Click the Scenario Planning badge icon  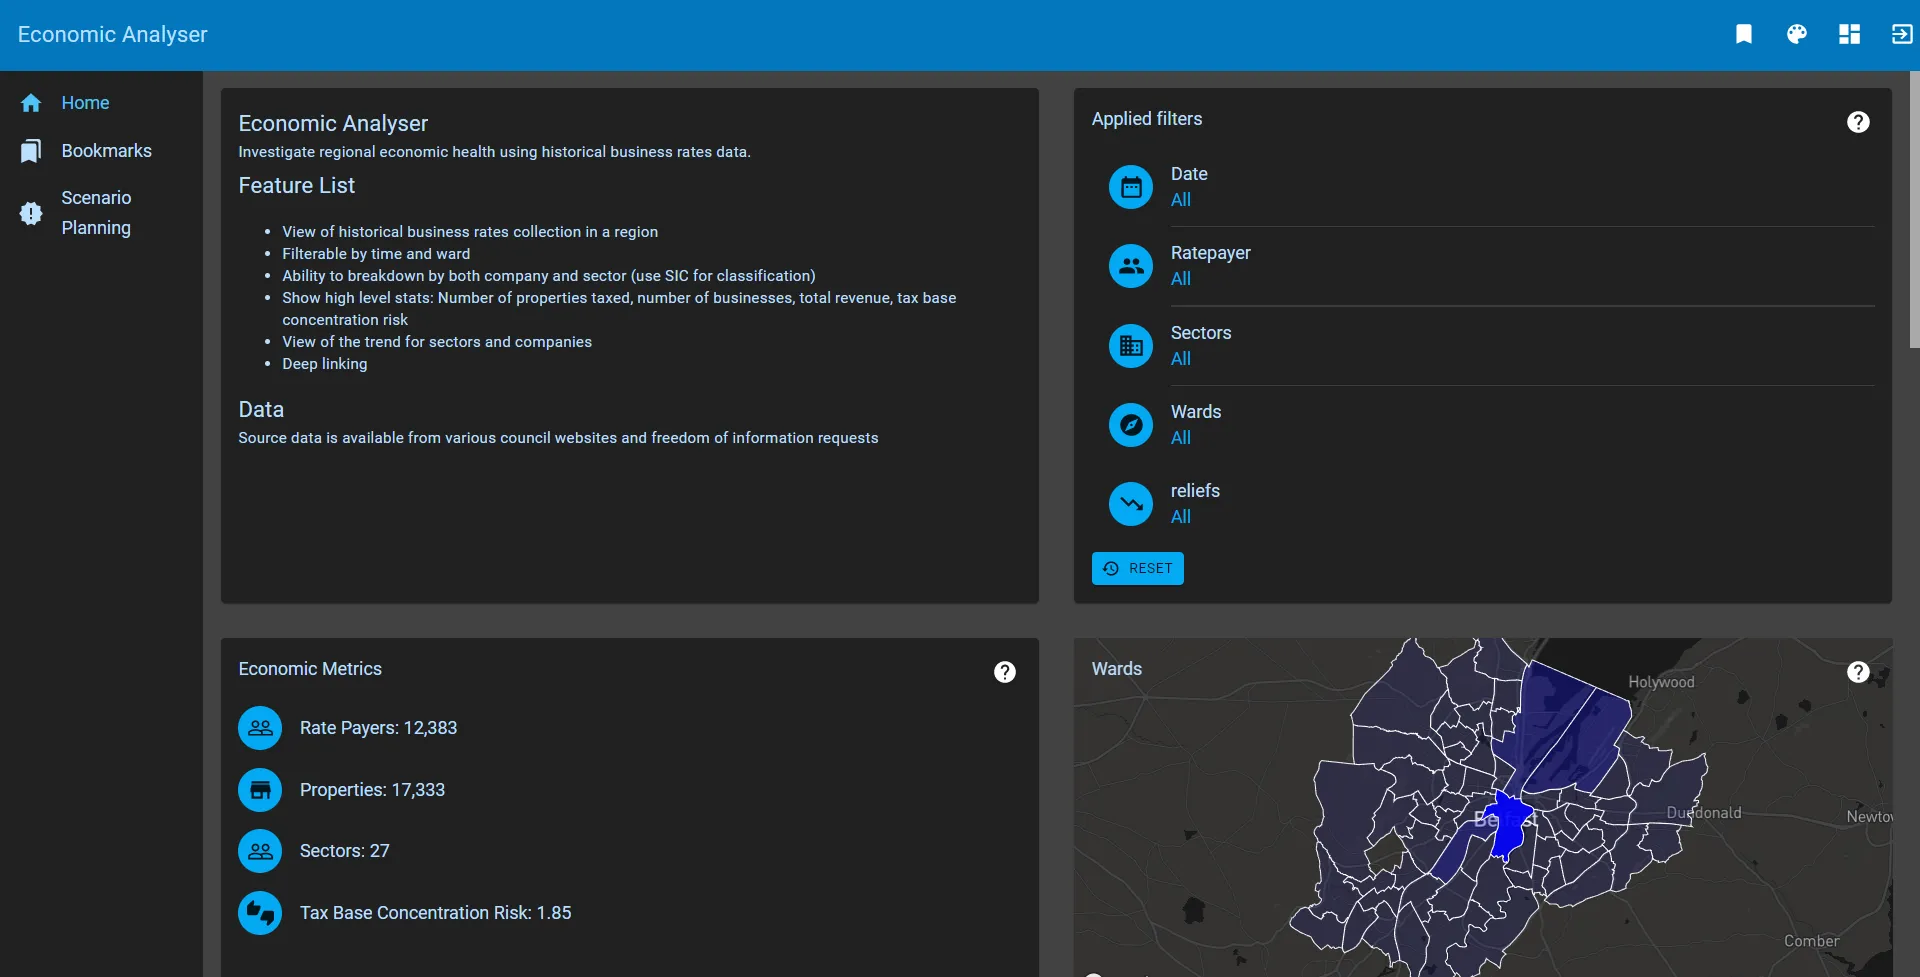tap(31, 213)
